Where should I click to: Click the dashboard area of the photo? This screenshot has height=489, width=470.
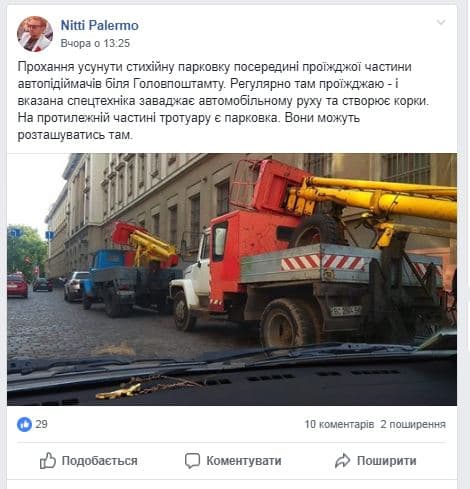tap(232, 378)
